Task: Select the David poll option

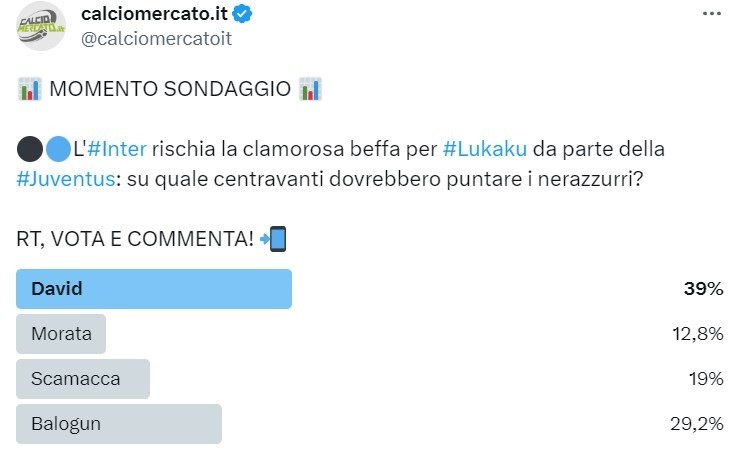Action: click(x=154, y=289)
